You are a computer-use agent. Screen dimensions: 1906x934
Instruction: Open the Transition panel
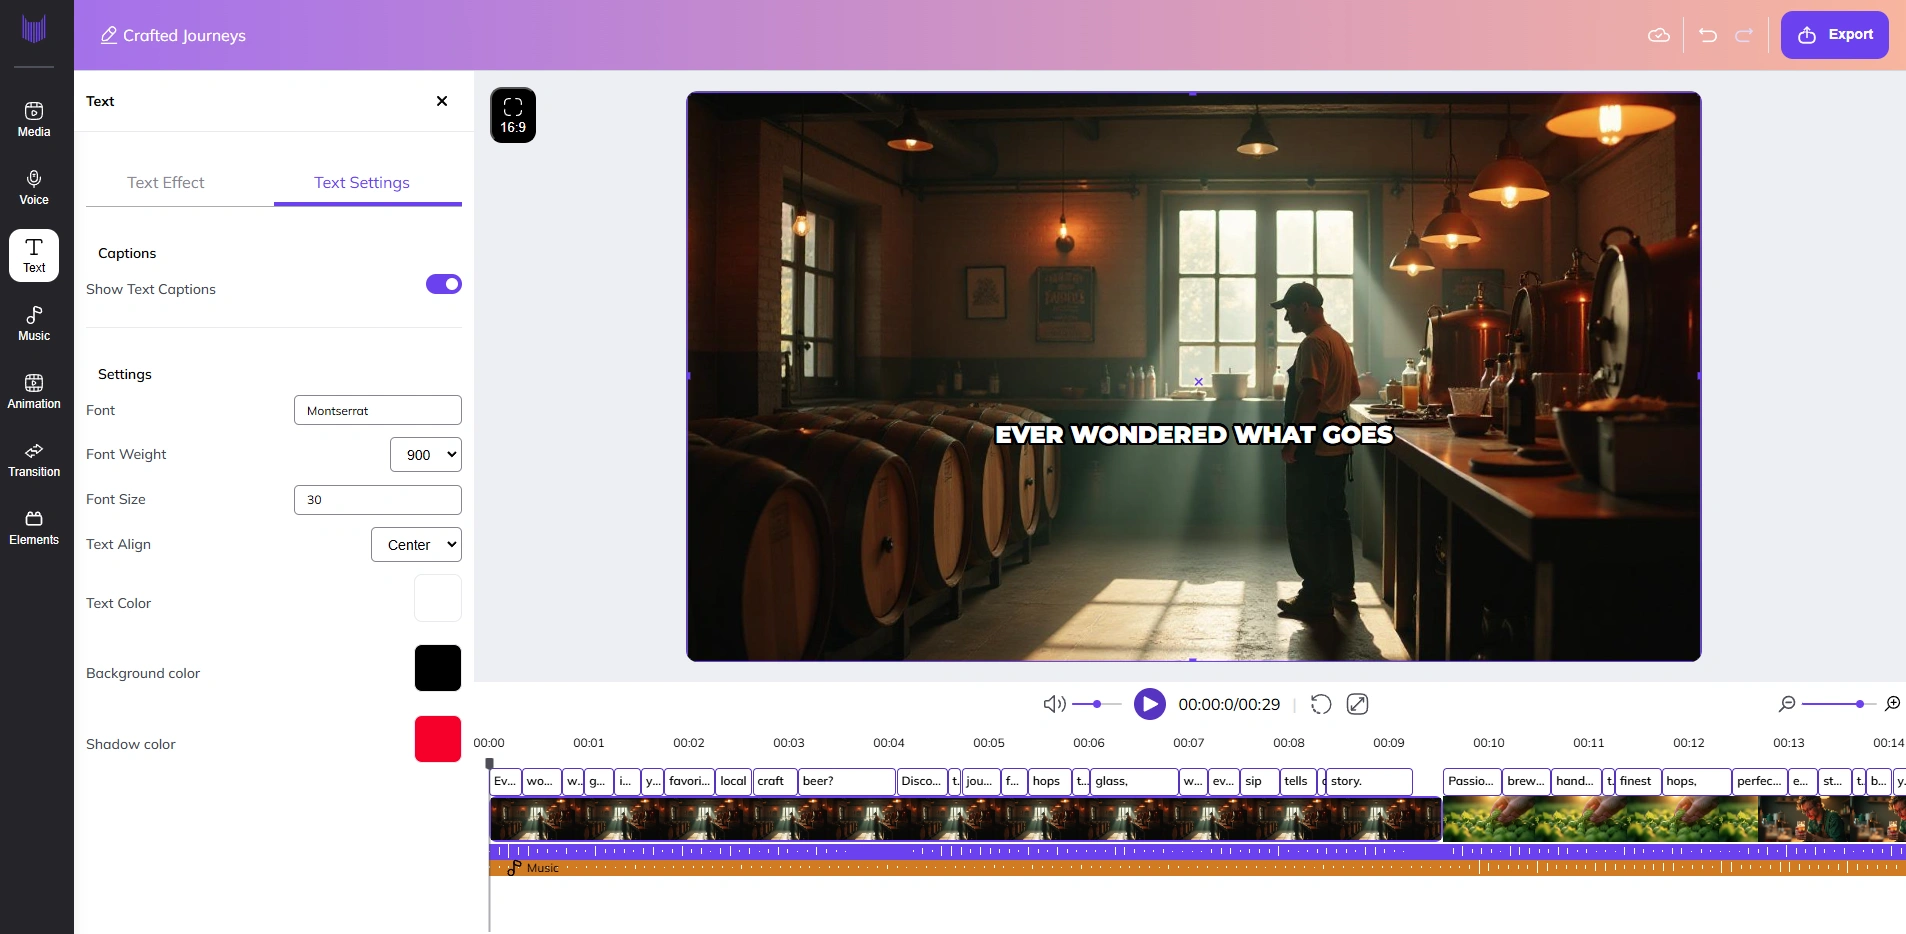(34, 459)
